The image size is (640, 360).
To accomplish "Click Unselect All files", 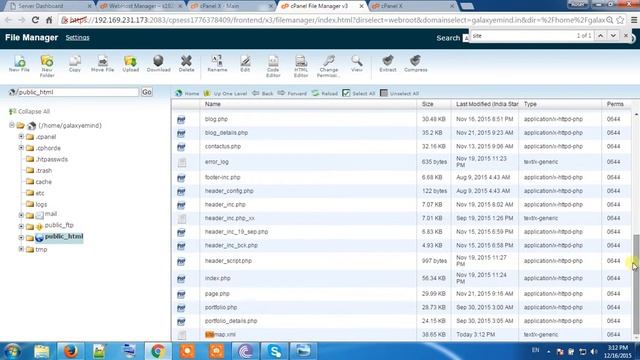I will tap(399, 93).
